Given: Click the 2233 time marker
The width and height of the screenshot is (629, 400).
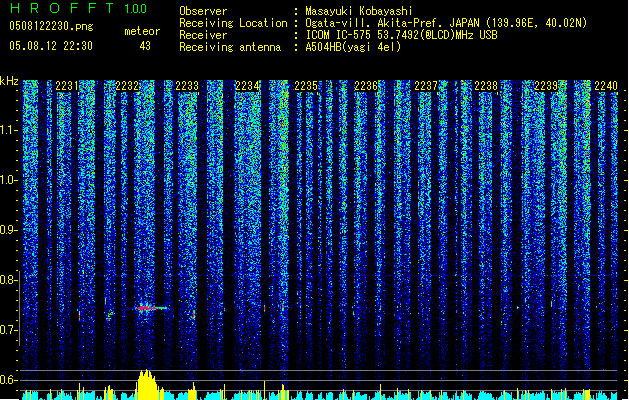Looking at the screenshot, I should [x=187, y=86].
